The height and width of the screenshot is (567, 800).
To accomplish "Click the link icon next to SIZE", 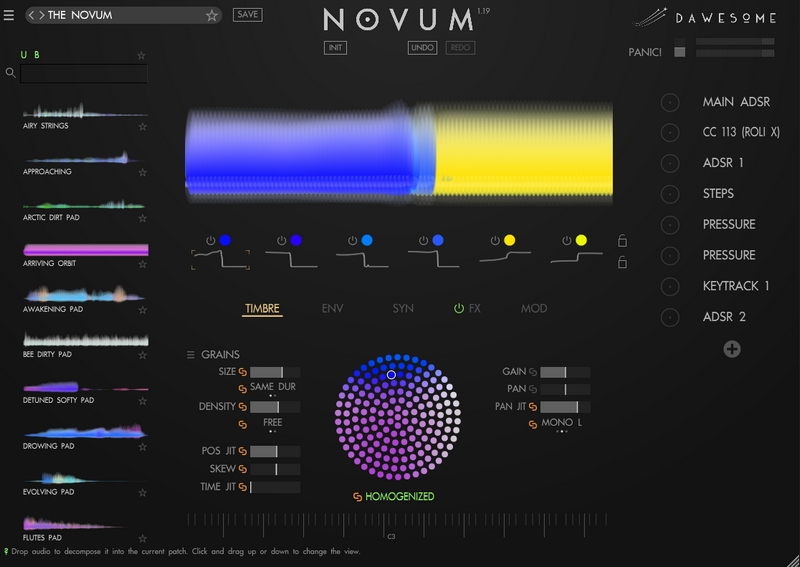I will (x=243, y=372).
